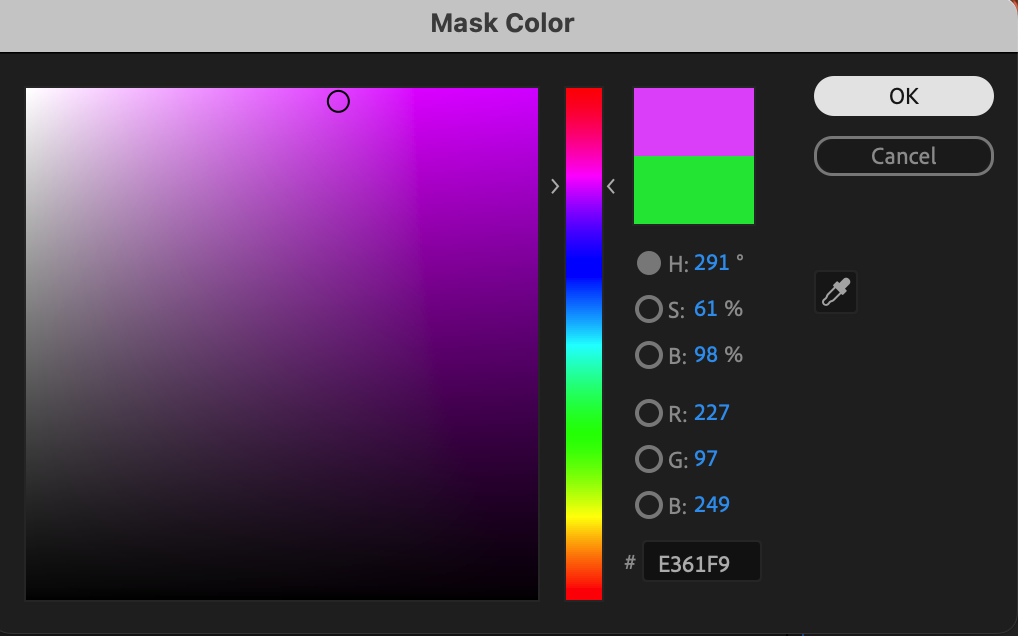Select the S saturation radio button

[649, 310]
